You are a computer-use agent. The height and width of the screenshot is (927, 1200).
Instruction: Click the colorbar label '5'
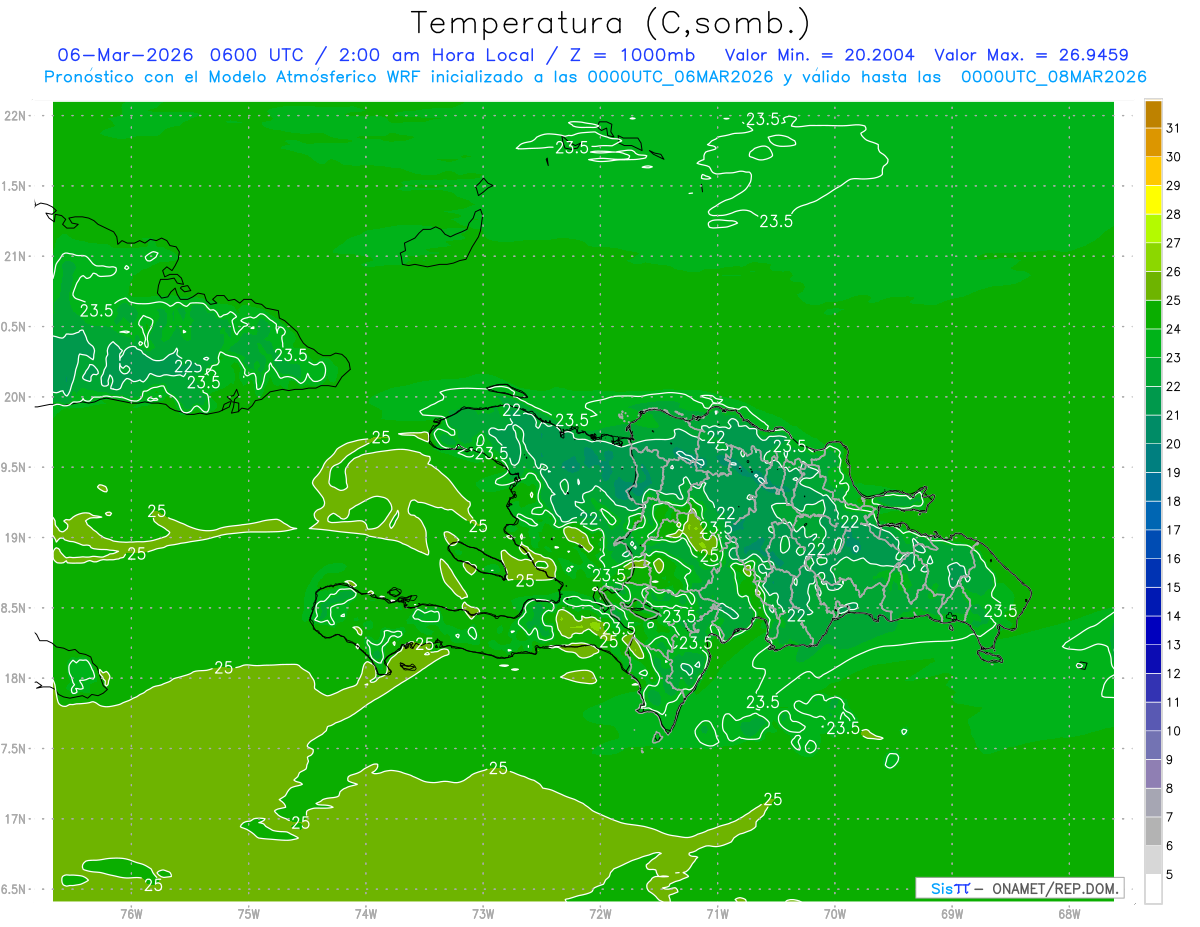click(1170, 874)
